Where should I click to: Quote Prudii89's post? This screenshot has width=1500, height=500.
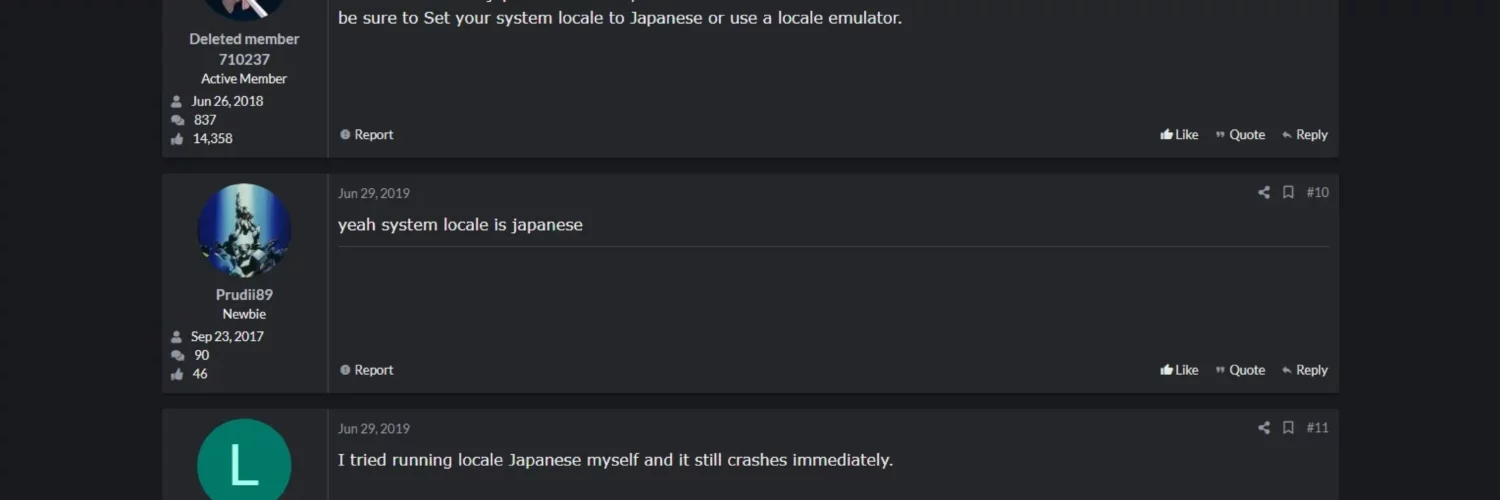pyautogui.click(x=1240, y=370)
